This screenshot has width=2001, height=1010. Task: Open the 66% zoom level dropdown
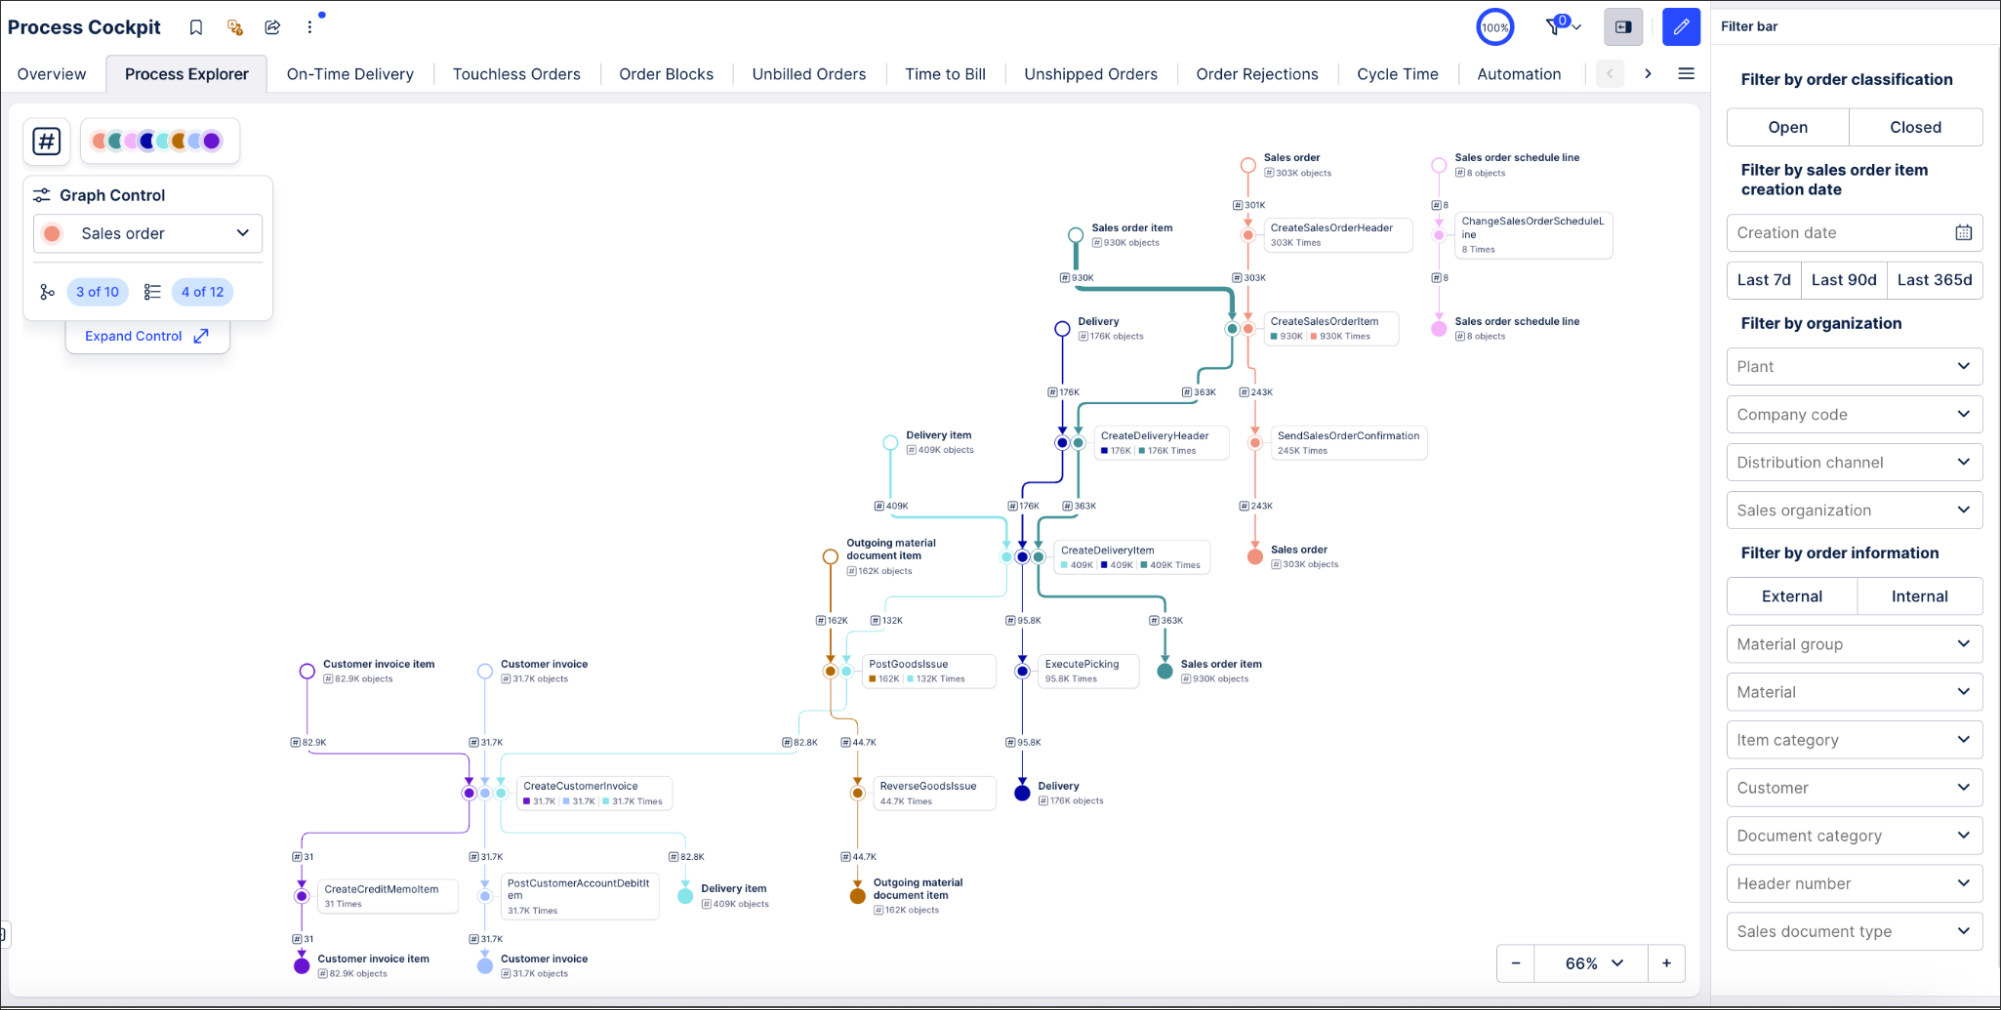(x=1593, y=963)
